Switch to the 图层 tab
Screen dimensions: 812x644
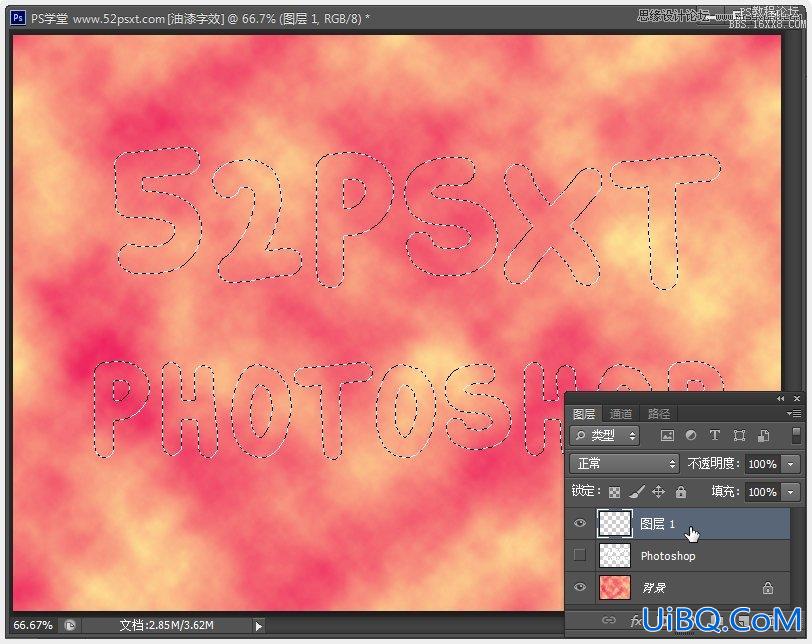(584, 414)
